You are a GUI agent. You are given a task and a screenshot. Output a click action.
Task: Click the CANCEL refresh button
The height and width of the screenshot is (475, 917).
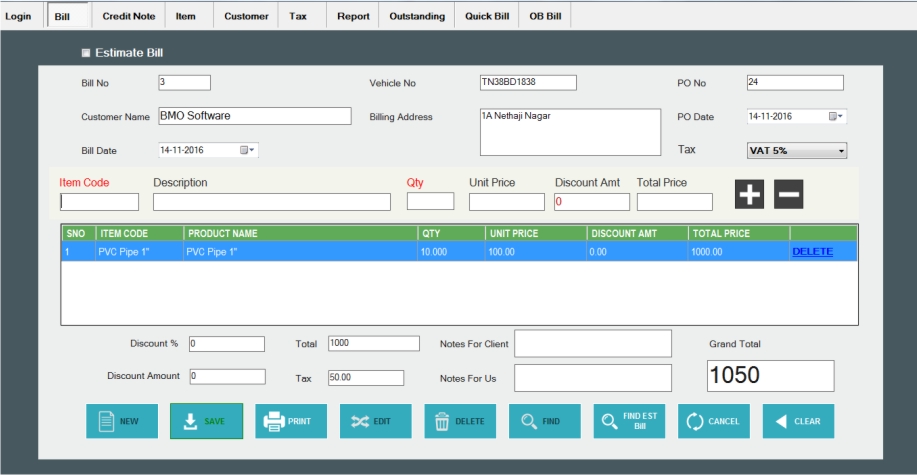point(713,421)
